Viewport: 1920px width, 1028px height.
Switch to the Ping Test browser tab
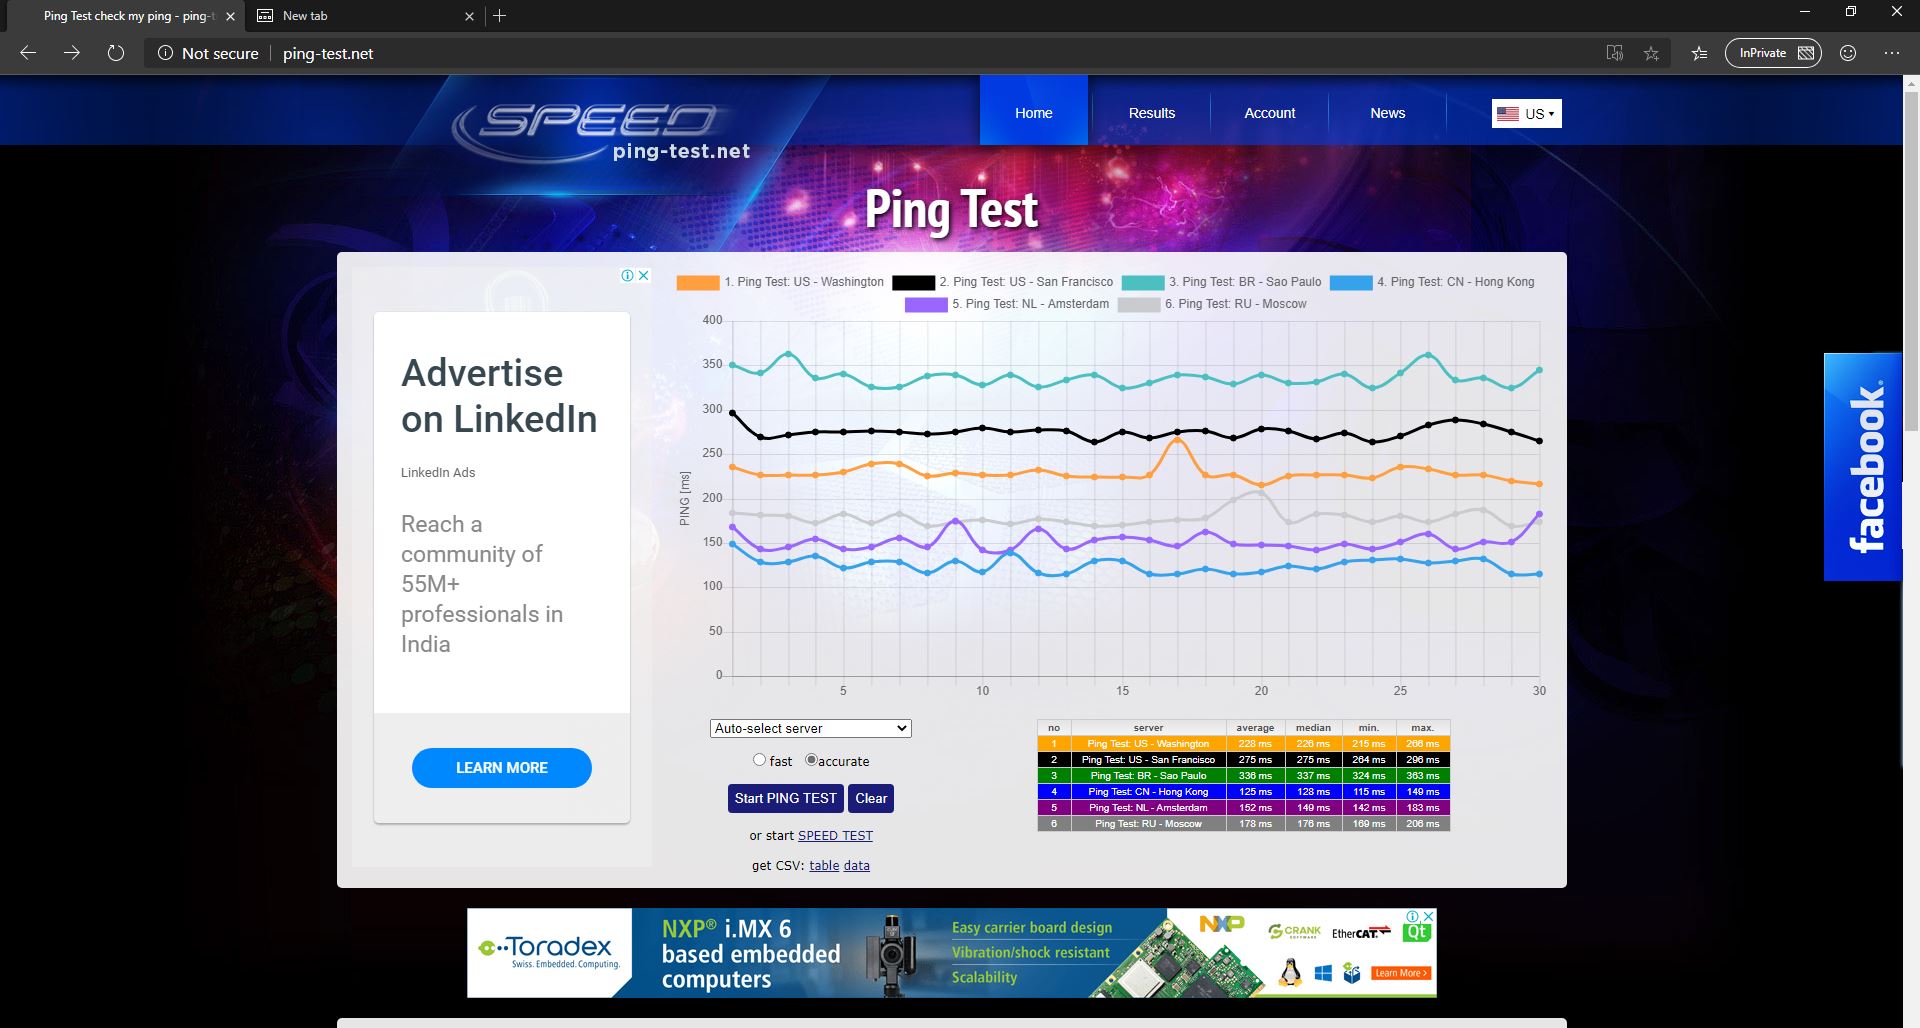point(125,16)
